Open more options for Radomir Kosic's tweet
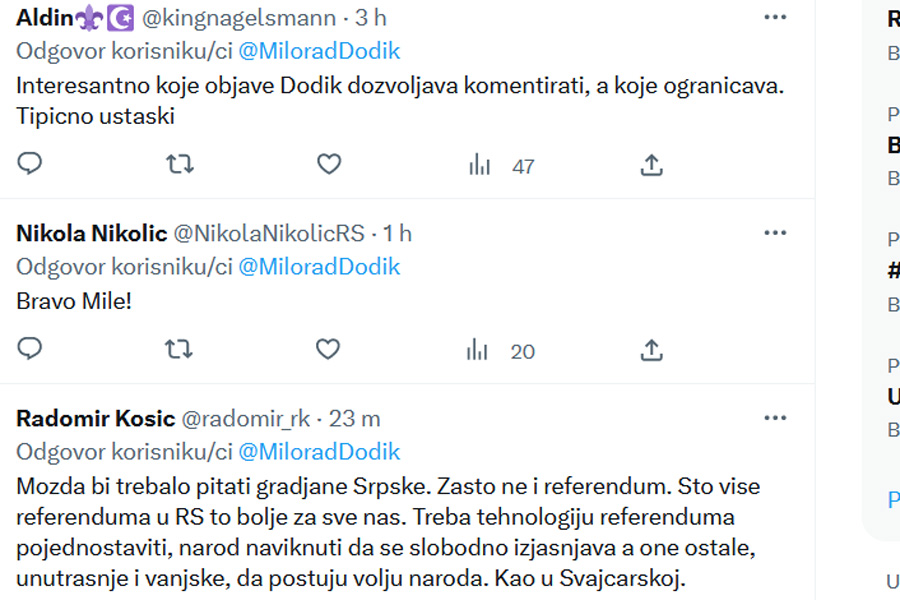 tap(775, 418)
